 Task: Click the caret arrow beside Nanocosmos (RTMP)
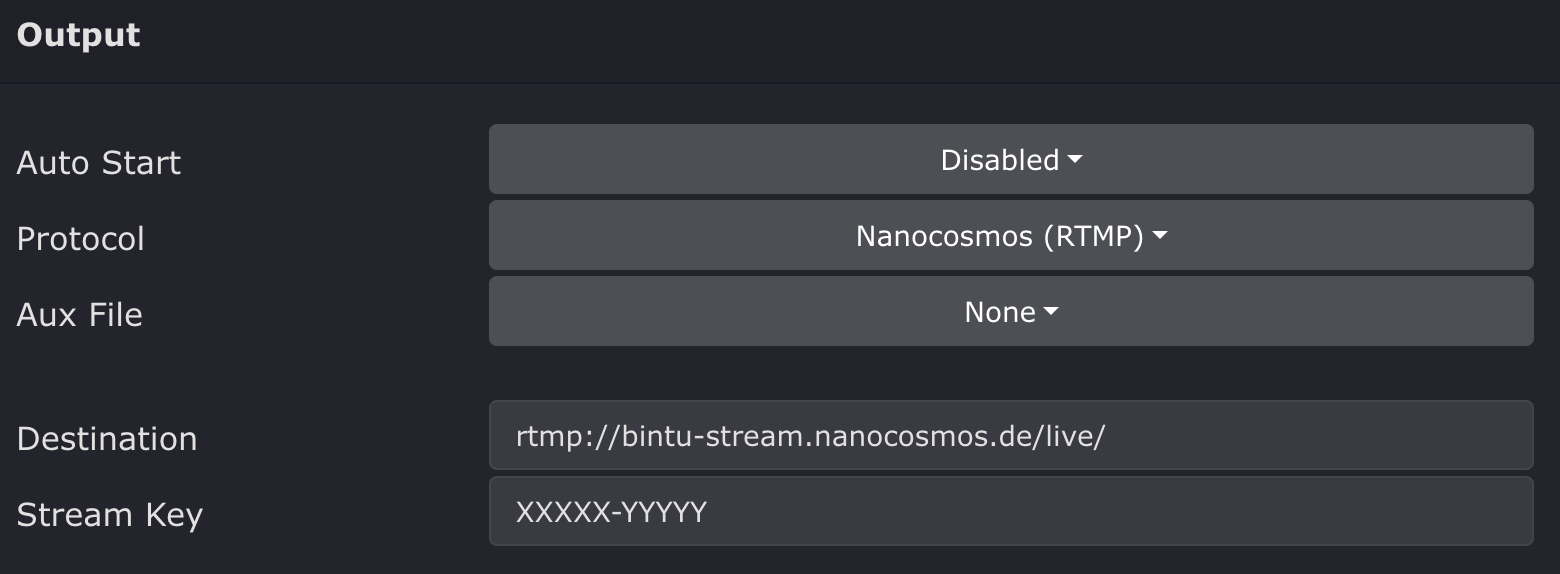[1160, 236]
